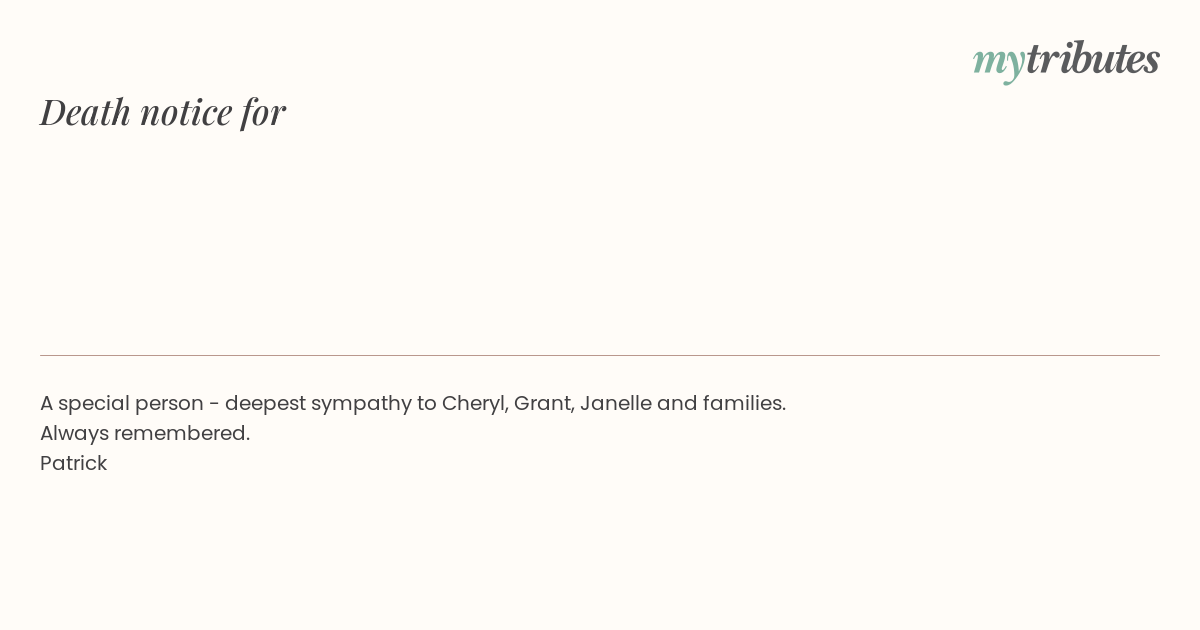Click the green "my" in the logo
Image resolution: width=1200 pixels, height=630 pixels.
pyautogui.click(x=999, y=64)
